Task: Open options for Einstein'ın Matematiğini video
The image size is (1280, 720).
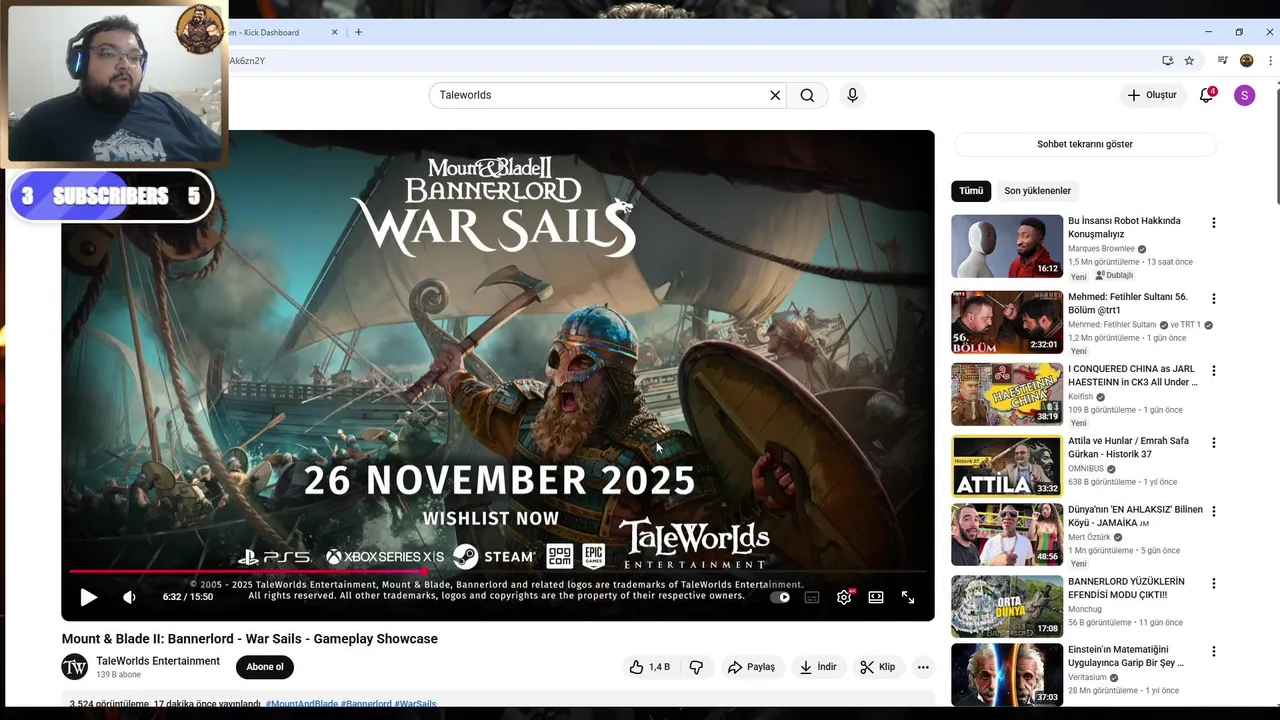Action: coord(1214,651)
